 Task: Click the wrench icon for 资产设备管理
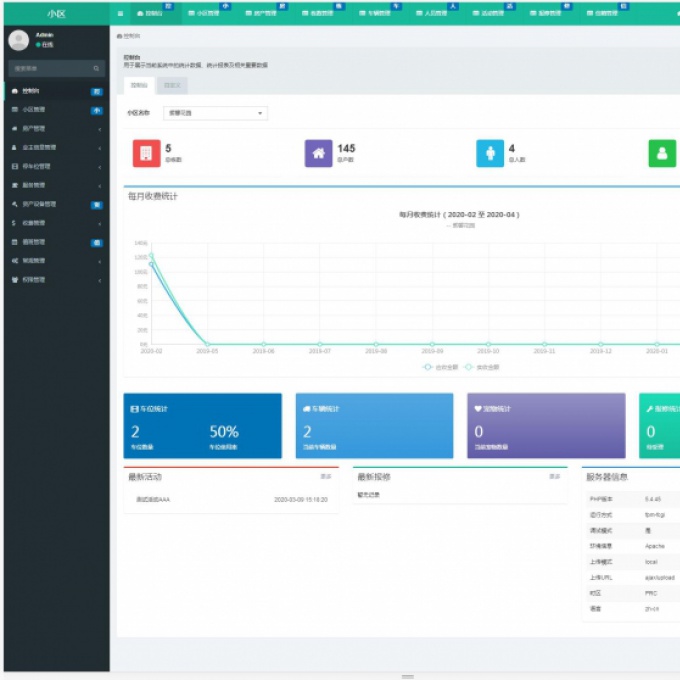point(15,204)
